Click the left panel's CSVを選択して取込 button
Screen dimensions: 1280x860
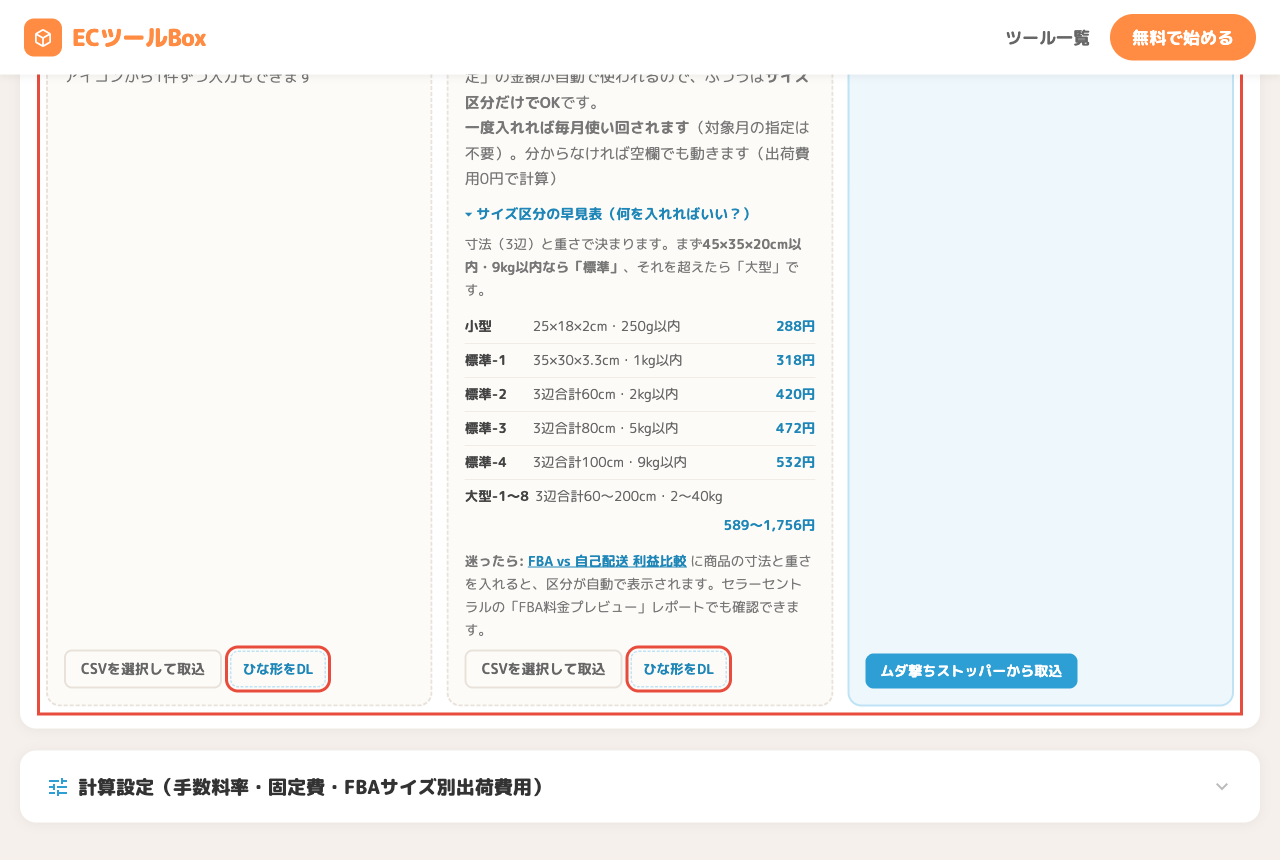(x=143, y=669)
